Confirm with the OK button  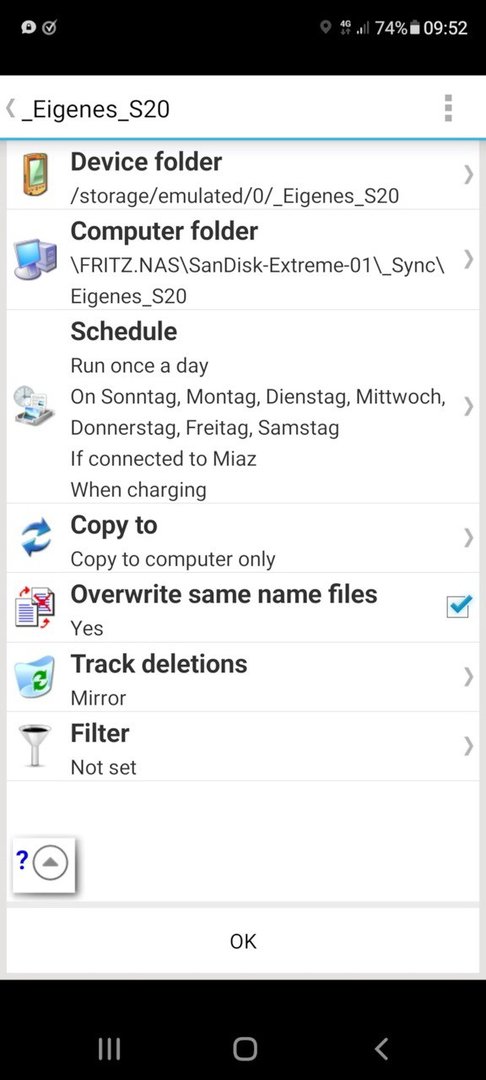(x=243, y=941)
